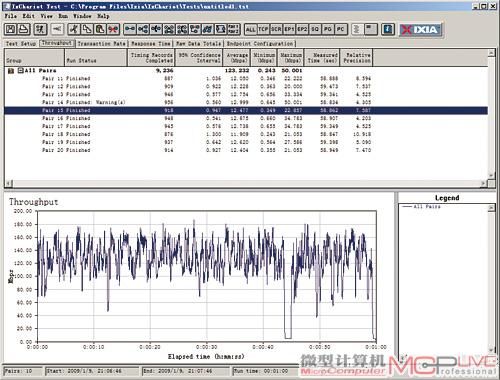Open the Endpoint Configuration tab
Image resolution: width=500 pixels, height=380 pixels.
click(260, 44)
